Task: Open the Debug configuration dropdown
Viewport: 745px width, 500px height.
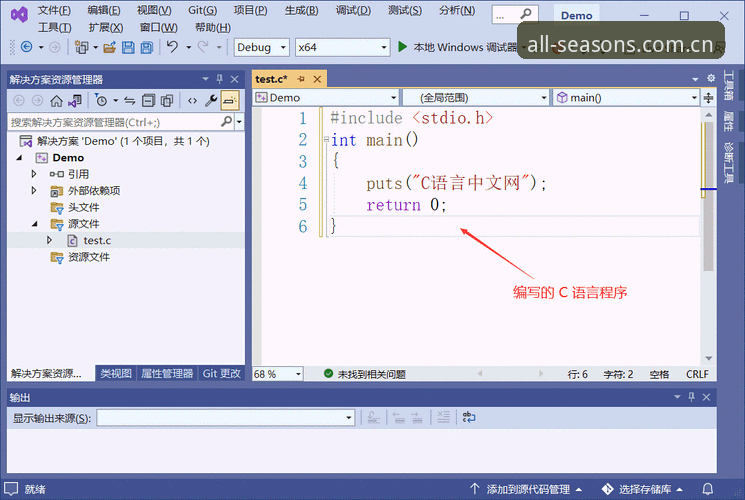Action: pos(261,47)
